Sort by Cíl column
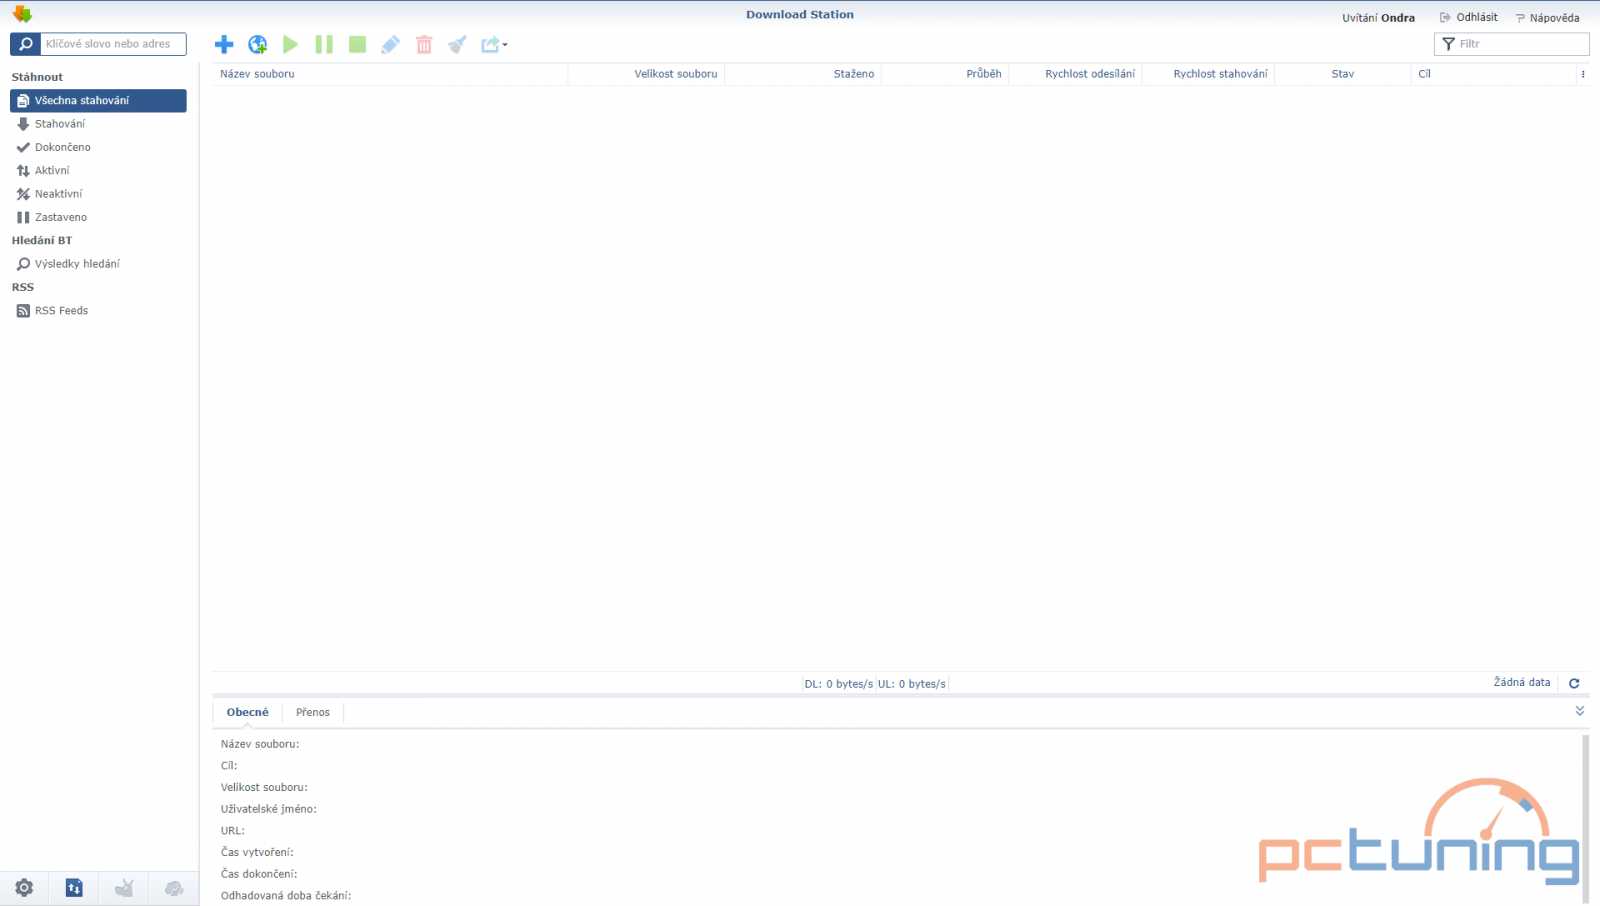The width and height of the screenshot is (1600, 906). coord(1493,74)
